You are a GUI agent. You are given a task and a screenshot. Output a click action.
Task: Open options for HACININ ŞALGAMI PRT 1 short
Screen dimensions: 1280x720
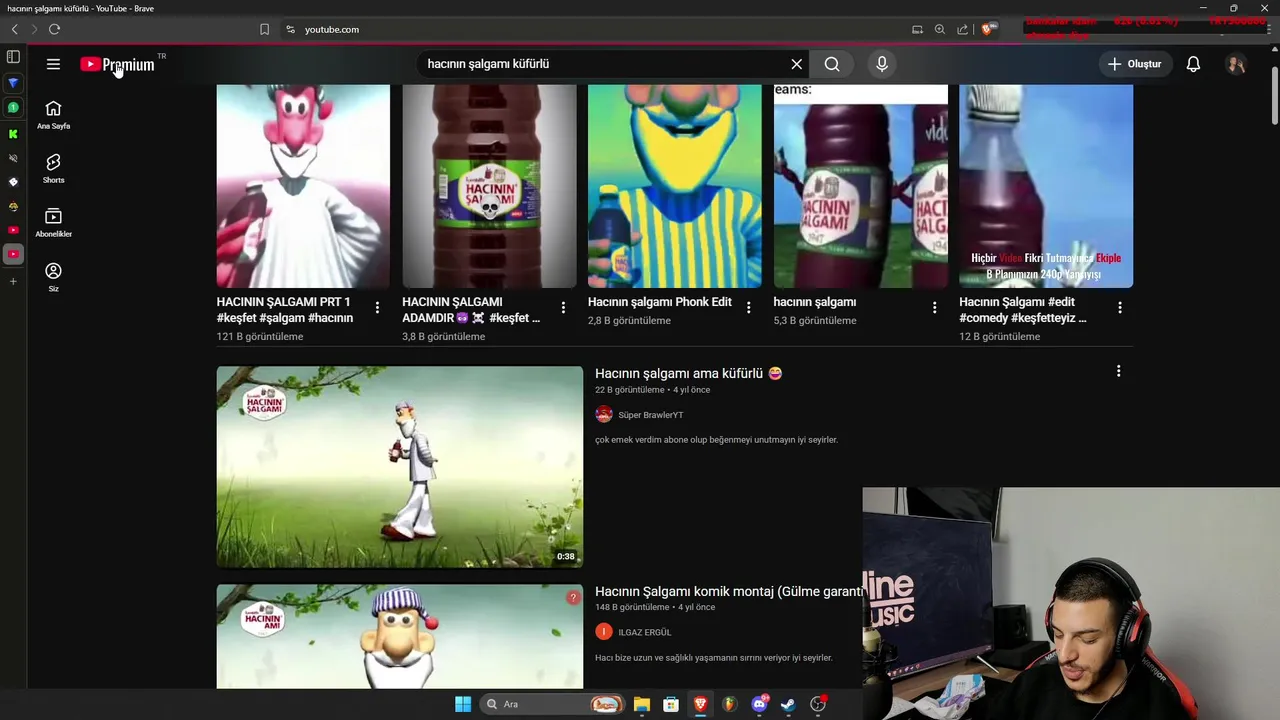point(377,308)
